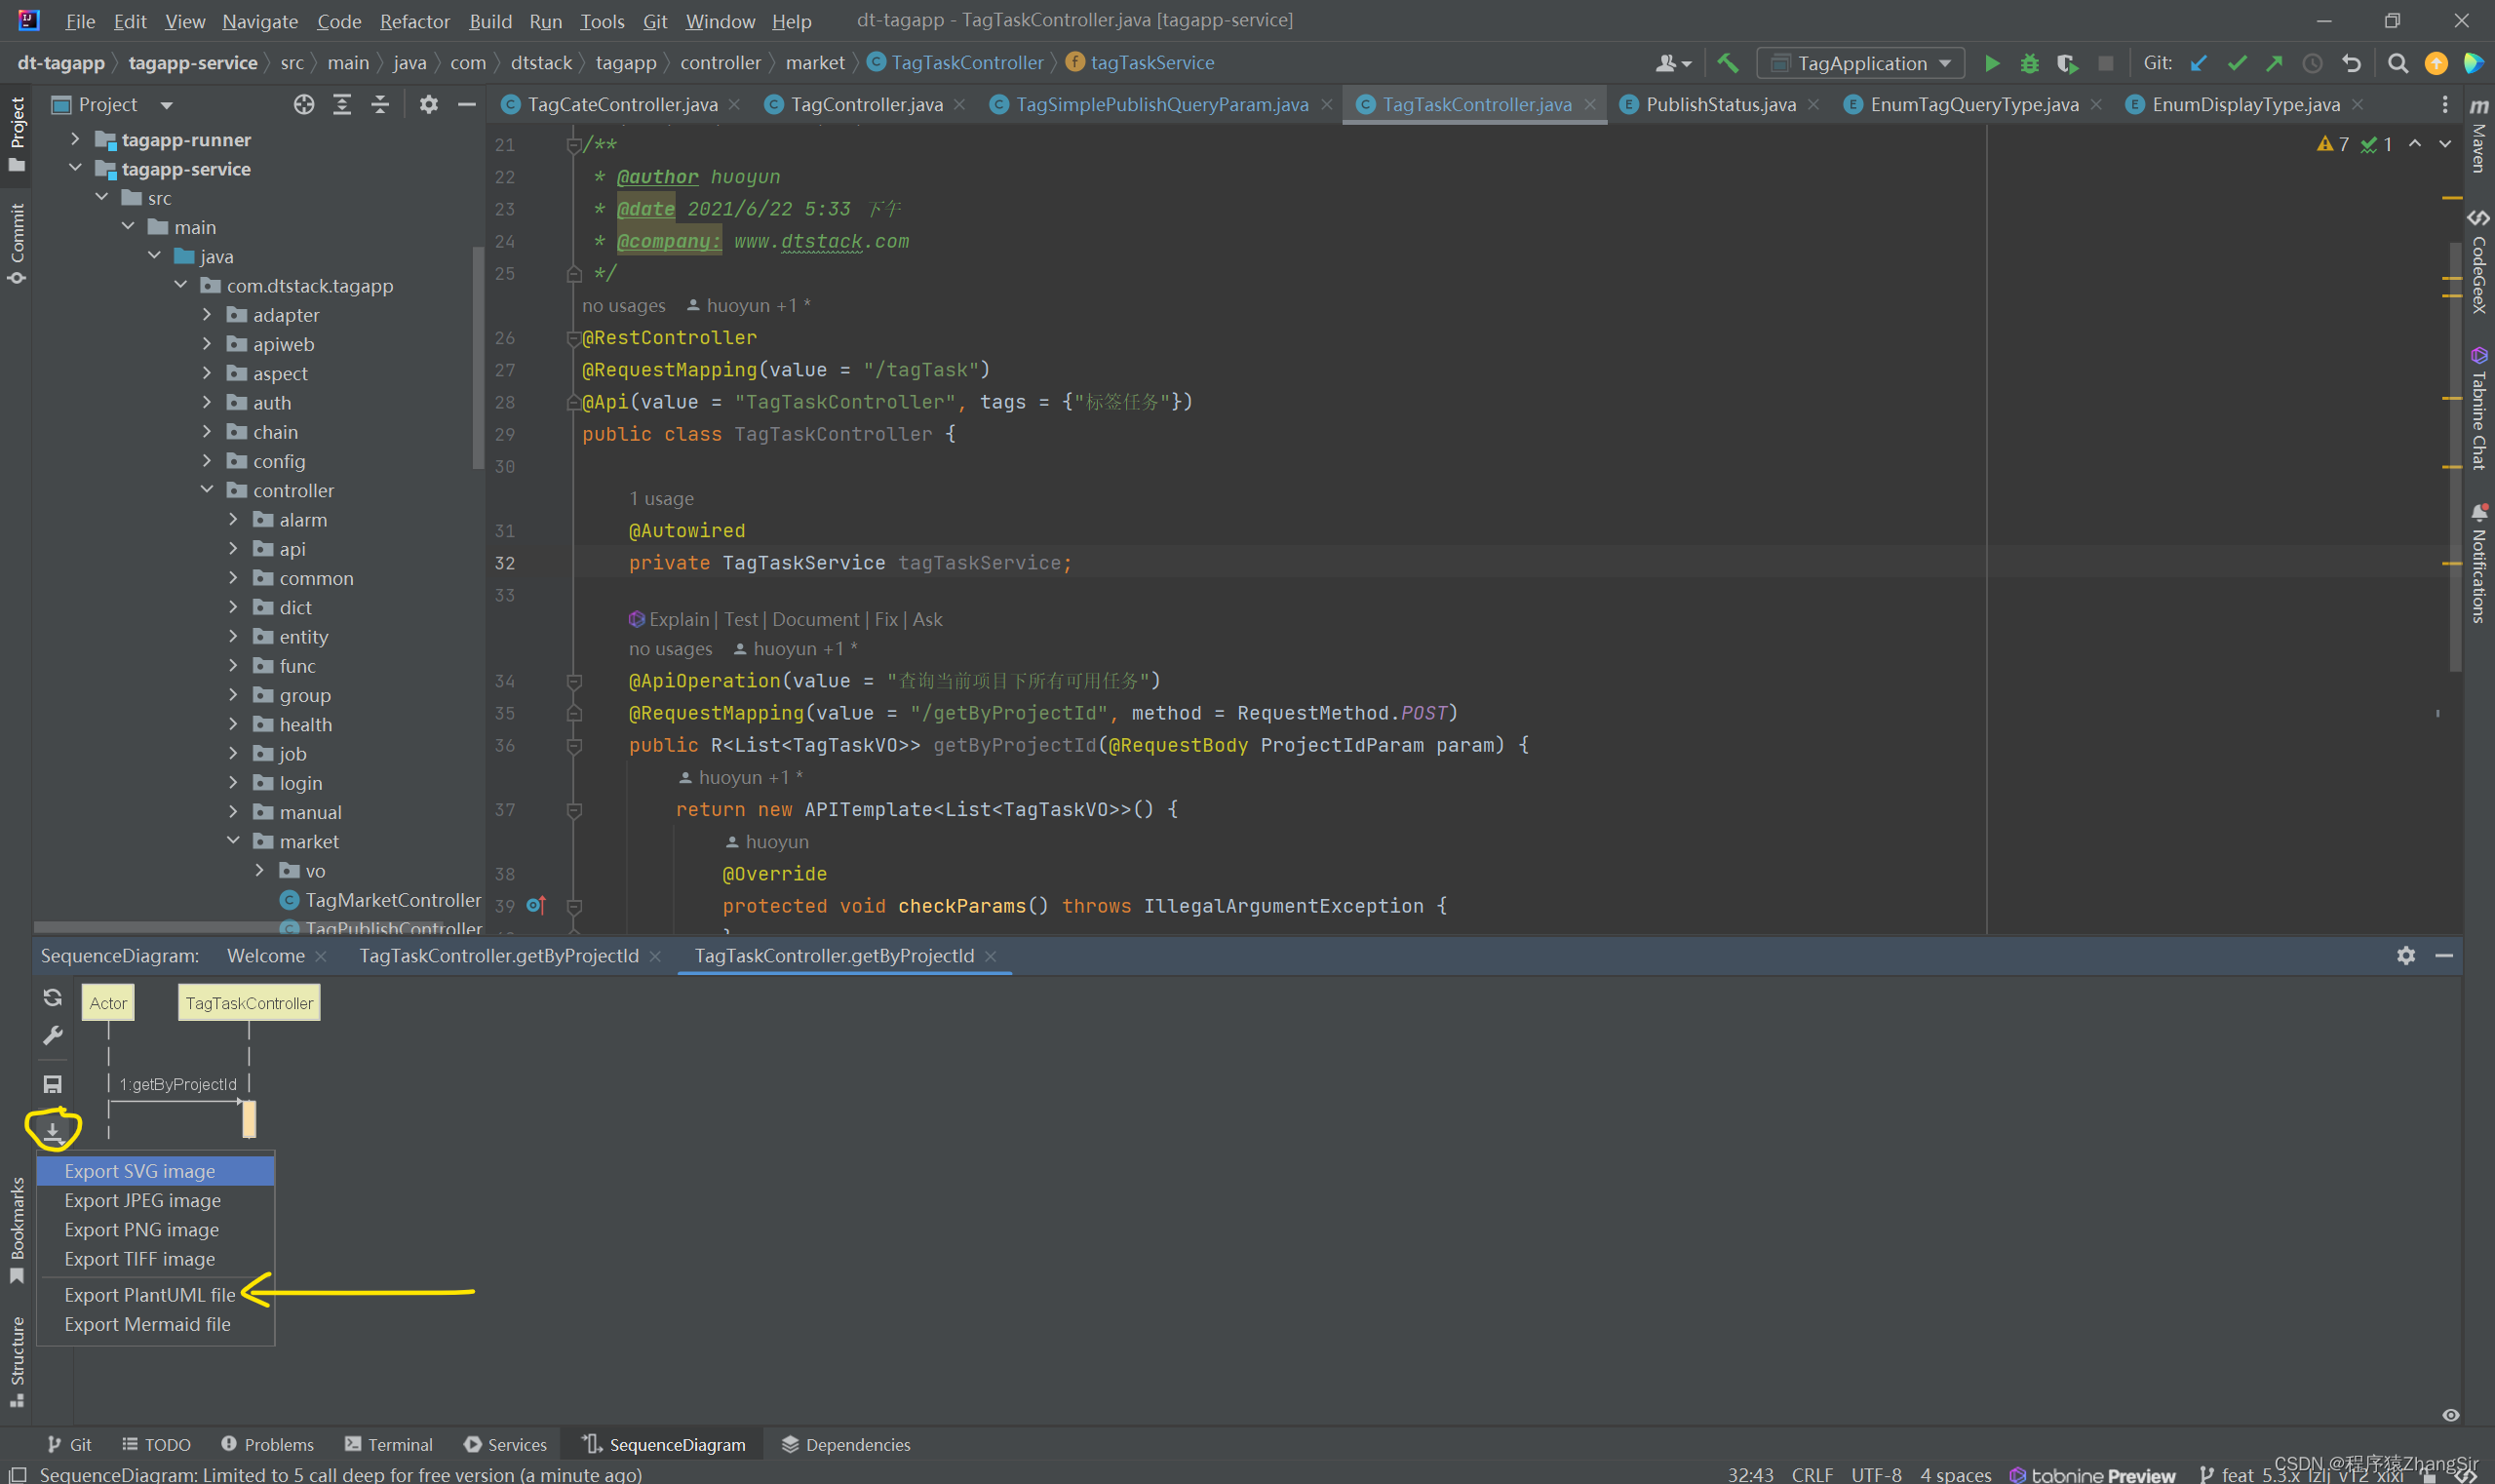Image resolution: width=2495 pixels, height=1484 pixels.
Task: Open the Refactor menu
Action: [x=414, y=21]
